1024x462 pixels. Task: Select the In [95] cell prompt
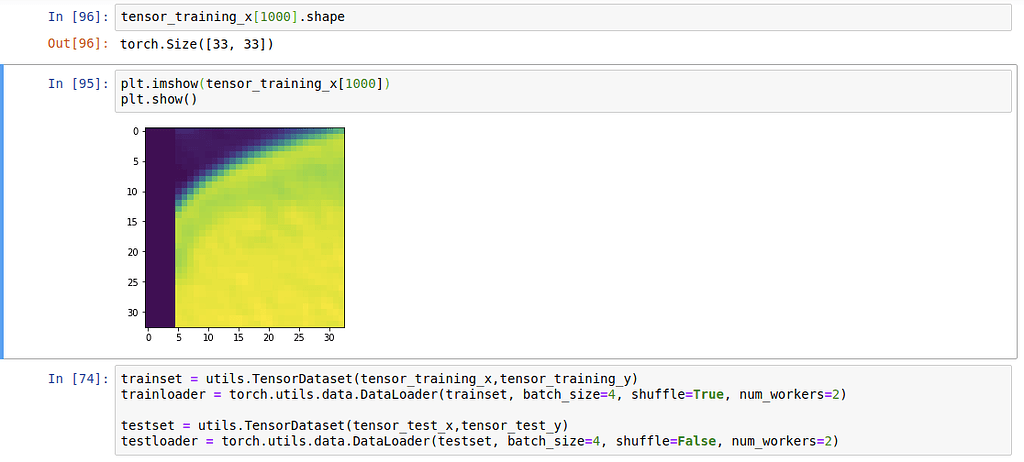tap(78, 84)
